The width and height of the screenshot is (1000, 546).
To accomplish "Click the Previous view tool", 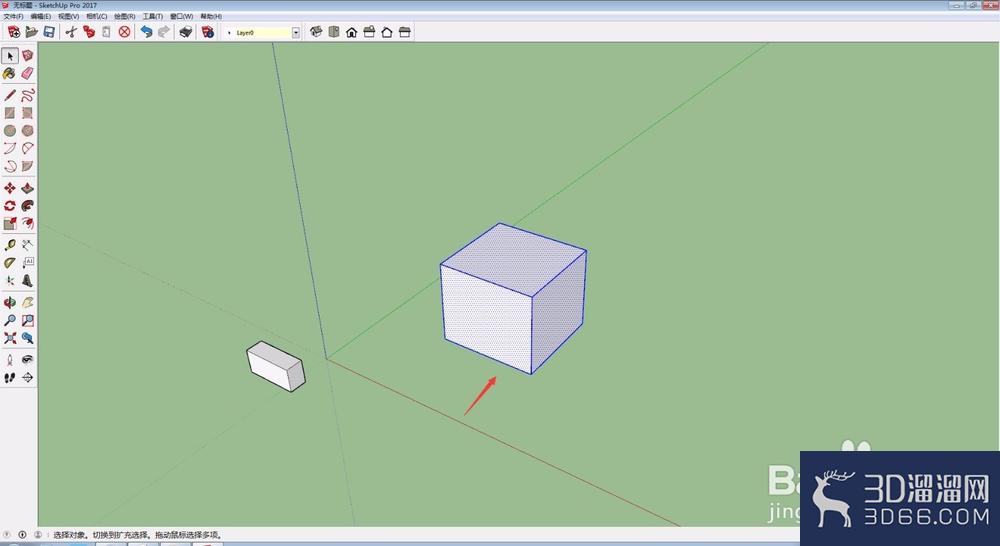I will pyautogui.click(x=27, y=338).
